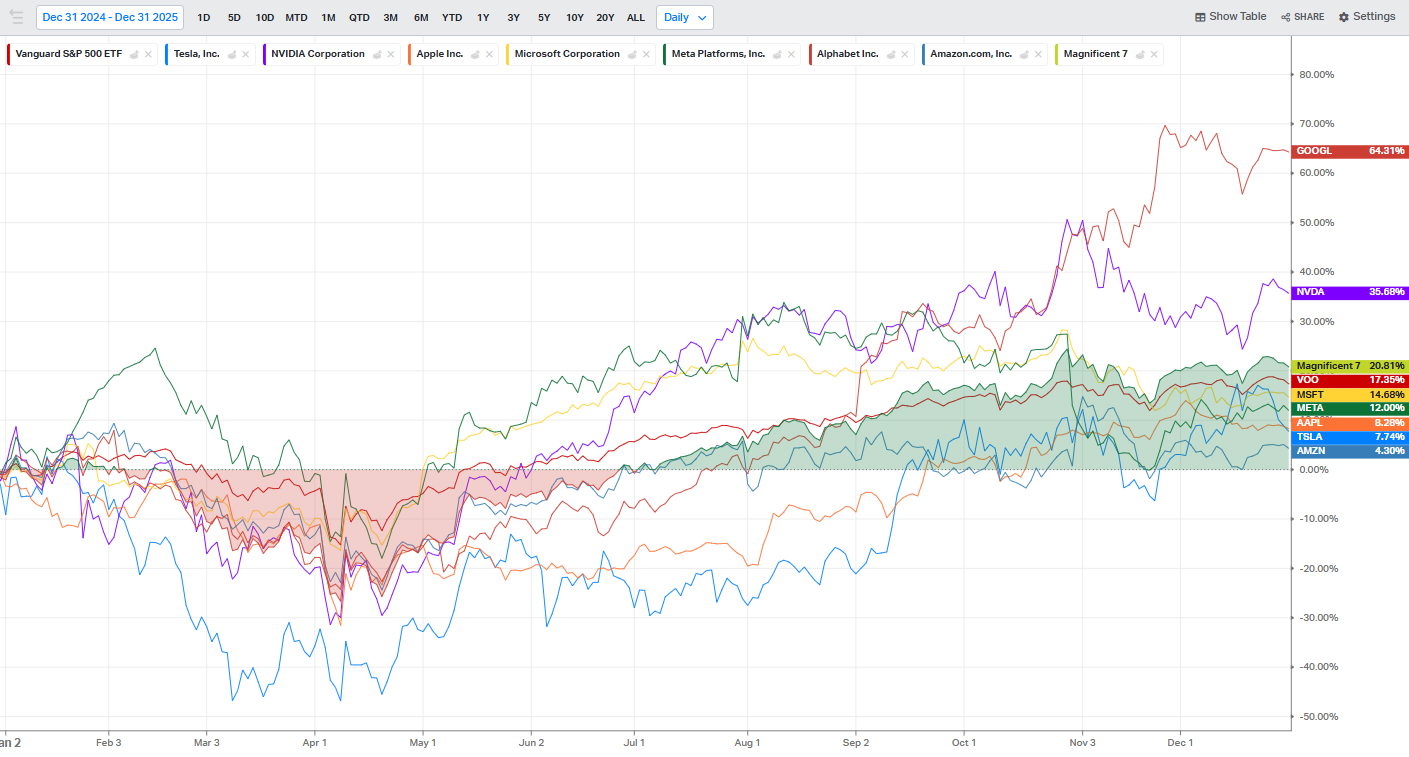Toggle the Vanguard S&P 500 ETF series
This screenshot has width=1409, height=757.
(x=68, y=54)
